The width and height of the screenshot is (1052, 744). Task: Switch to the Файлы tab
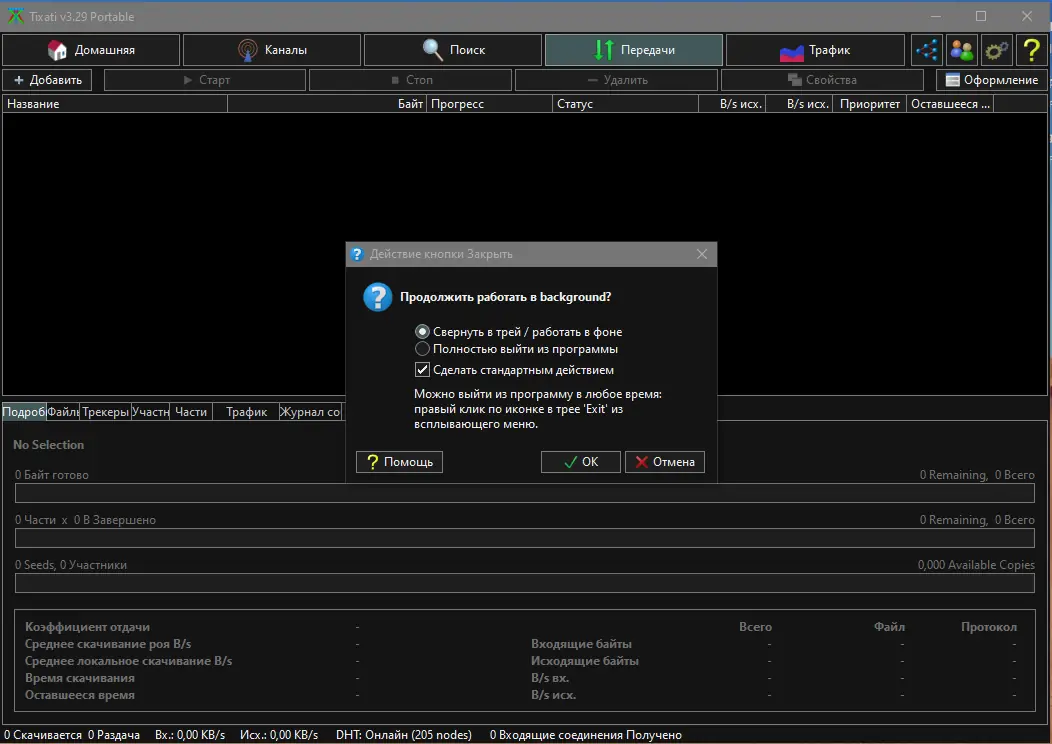63,412
